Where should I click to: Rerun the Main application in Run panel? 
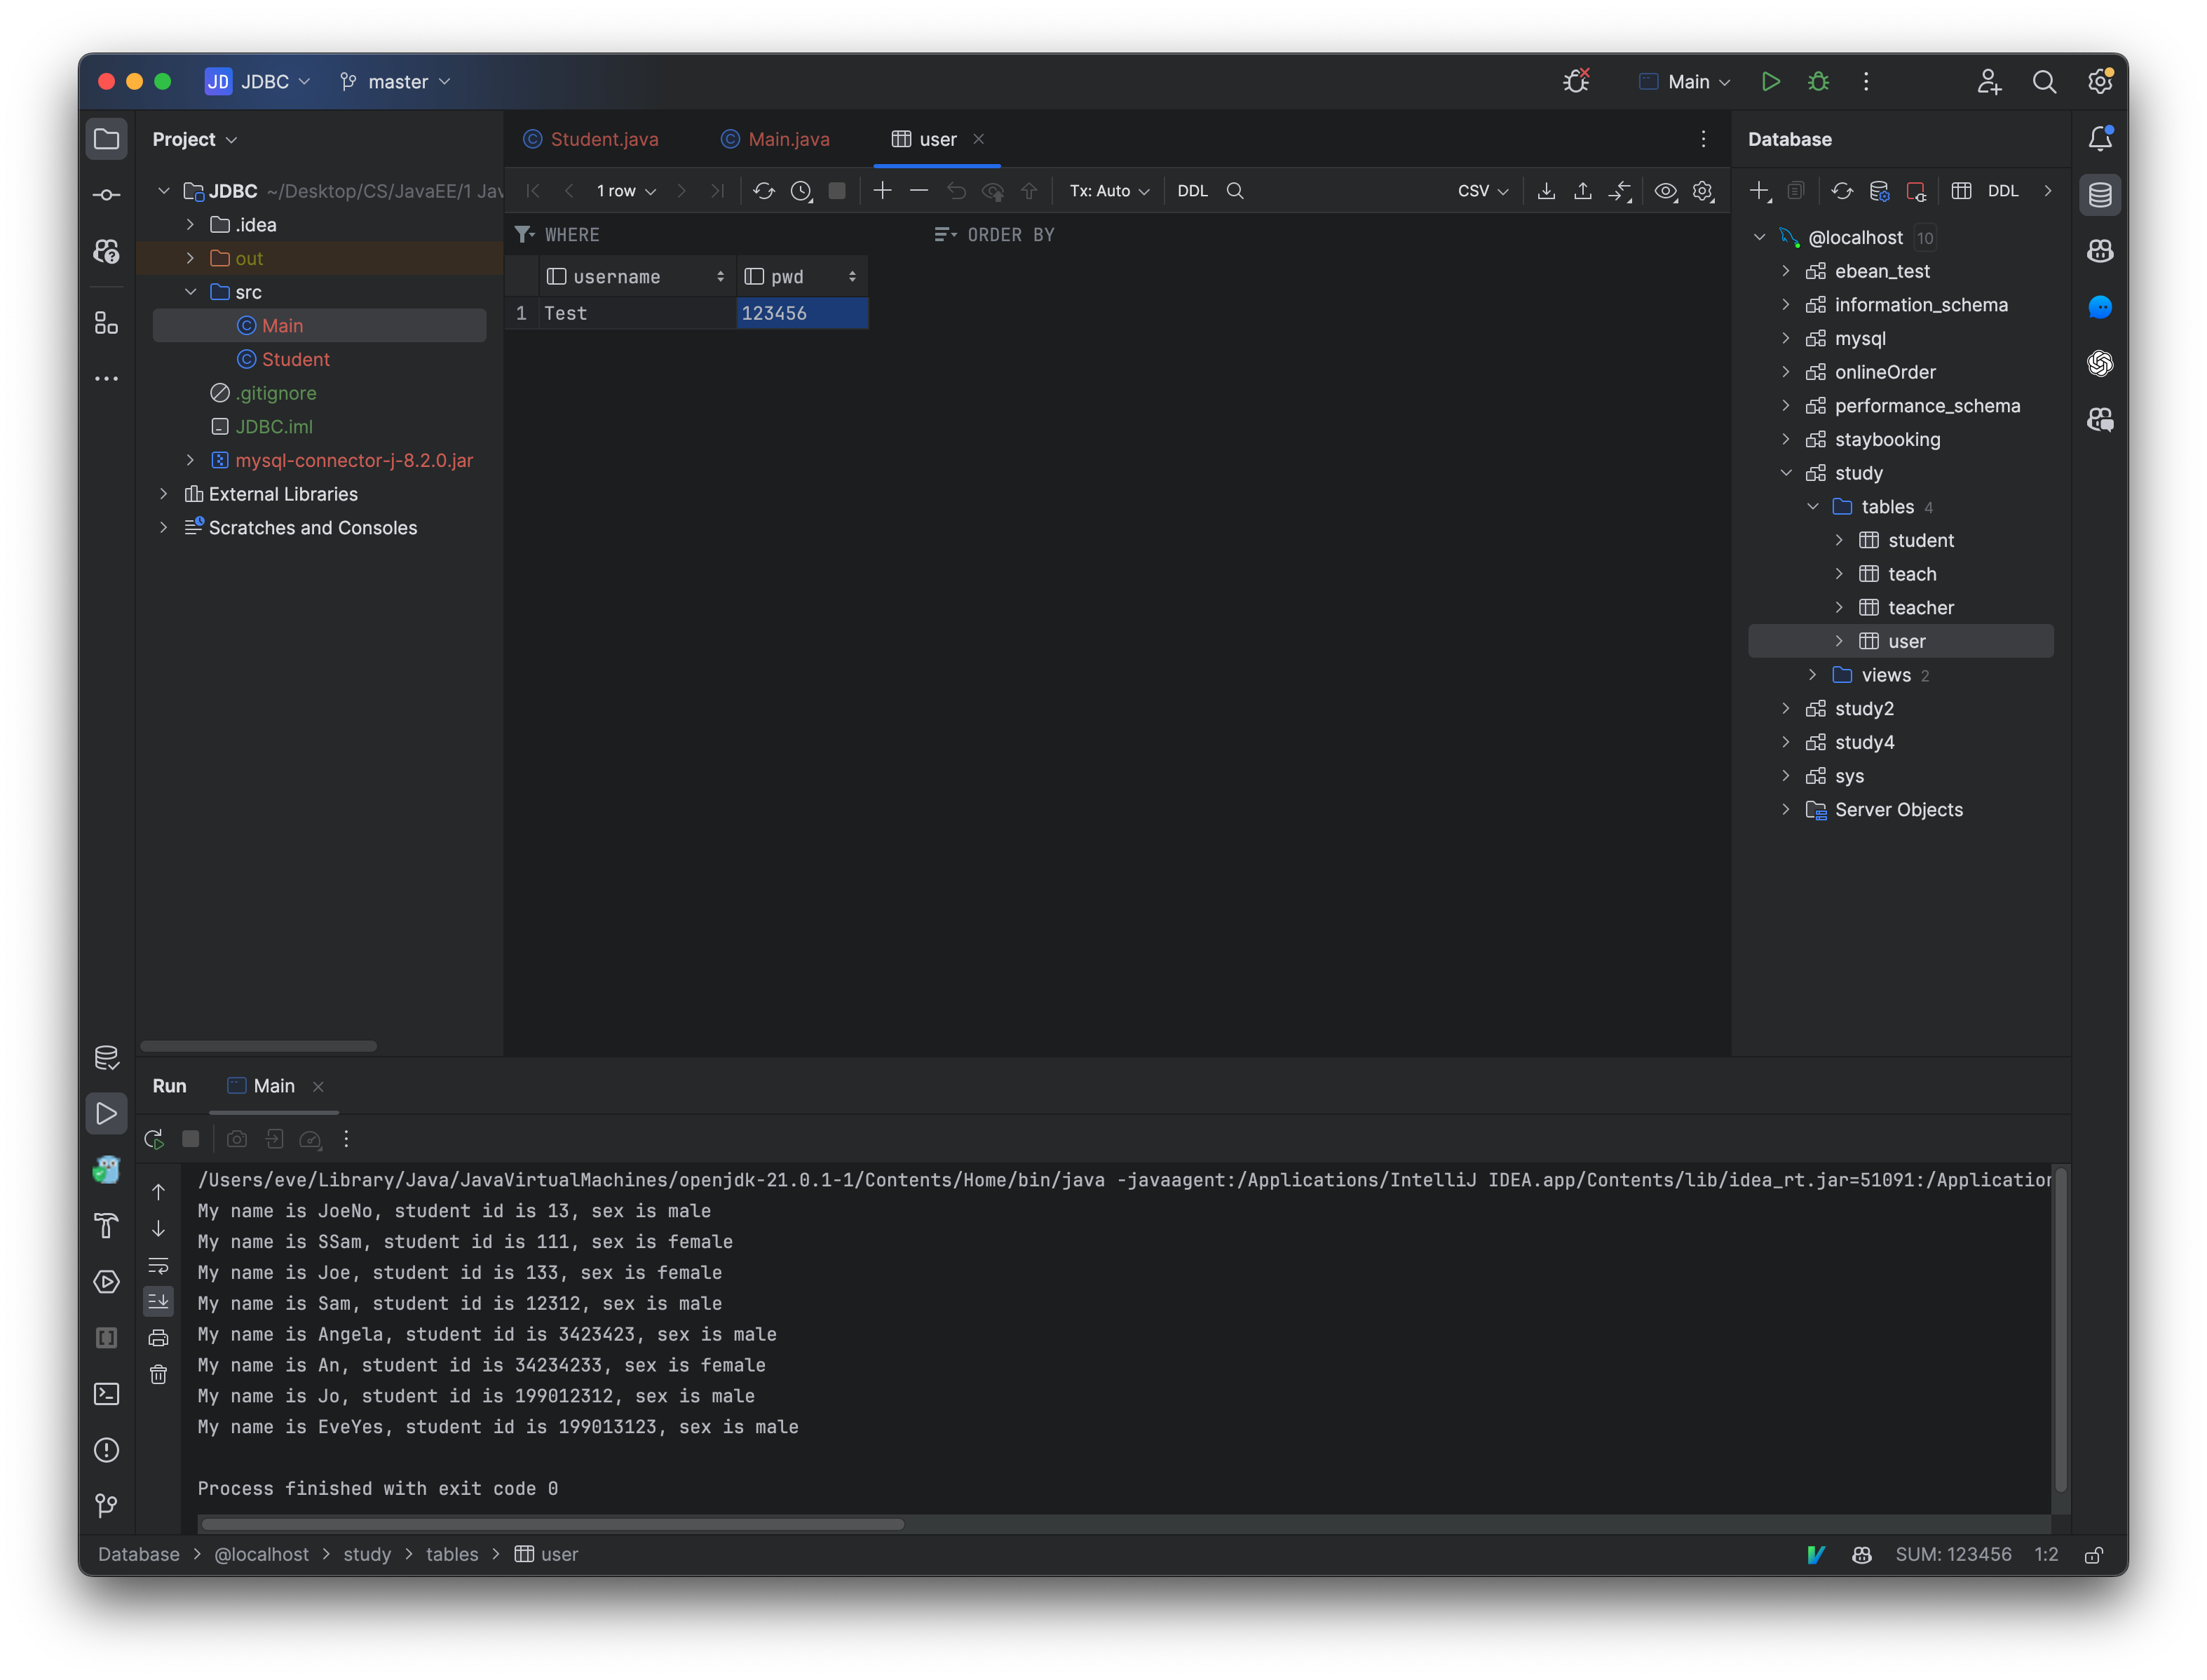155,1139
